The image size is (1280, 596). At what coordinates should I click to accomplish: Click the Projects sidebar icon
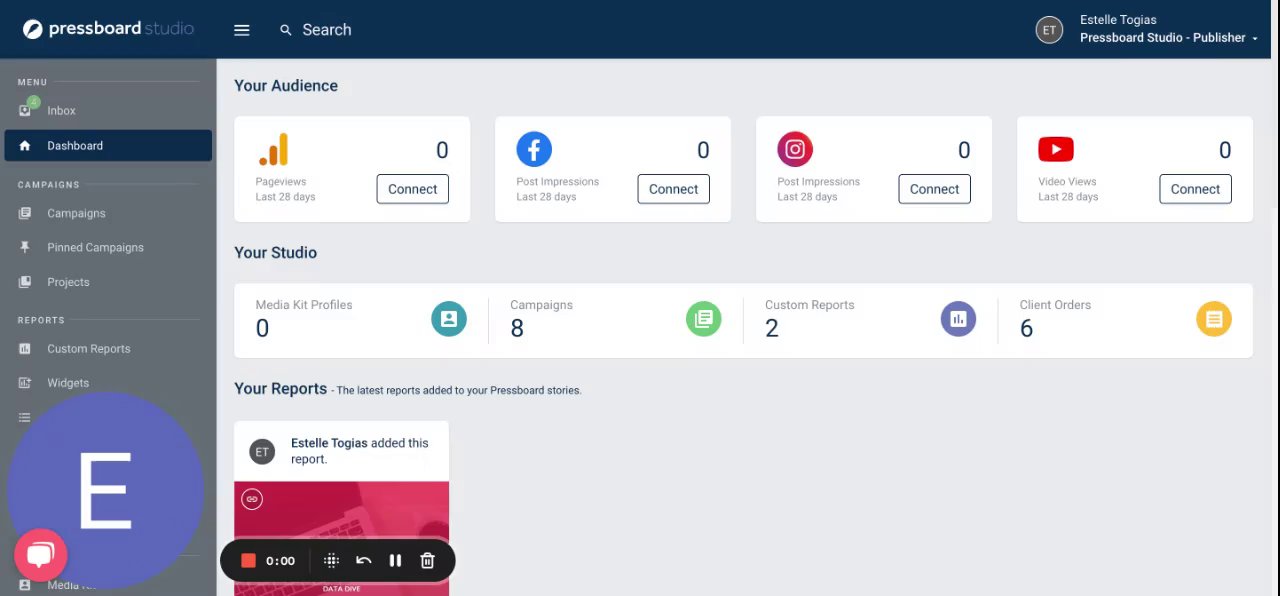pyautogui.click(x=25, y=282)
